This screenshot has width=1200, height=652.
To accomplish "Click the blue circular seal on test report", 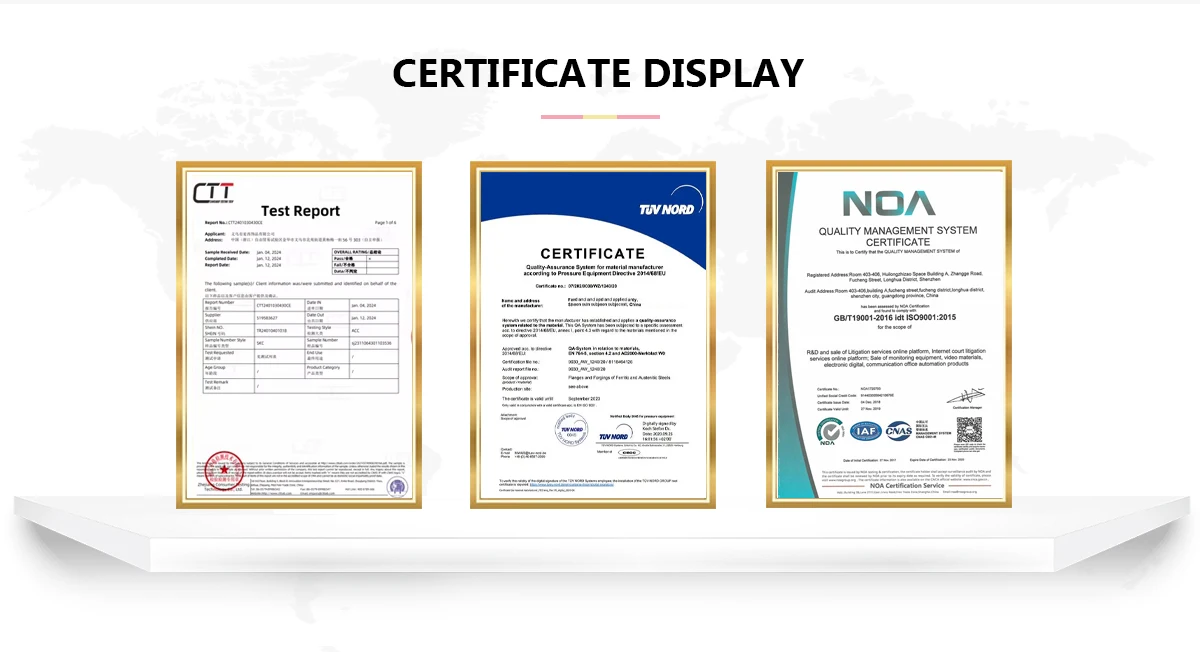I will (398, 487).
